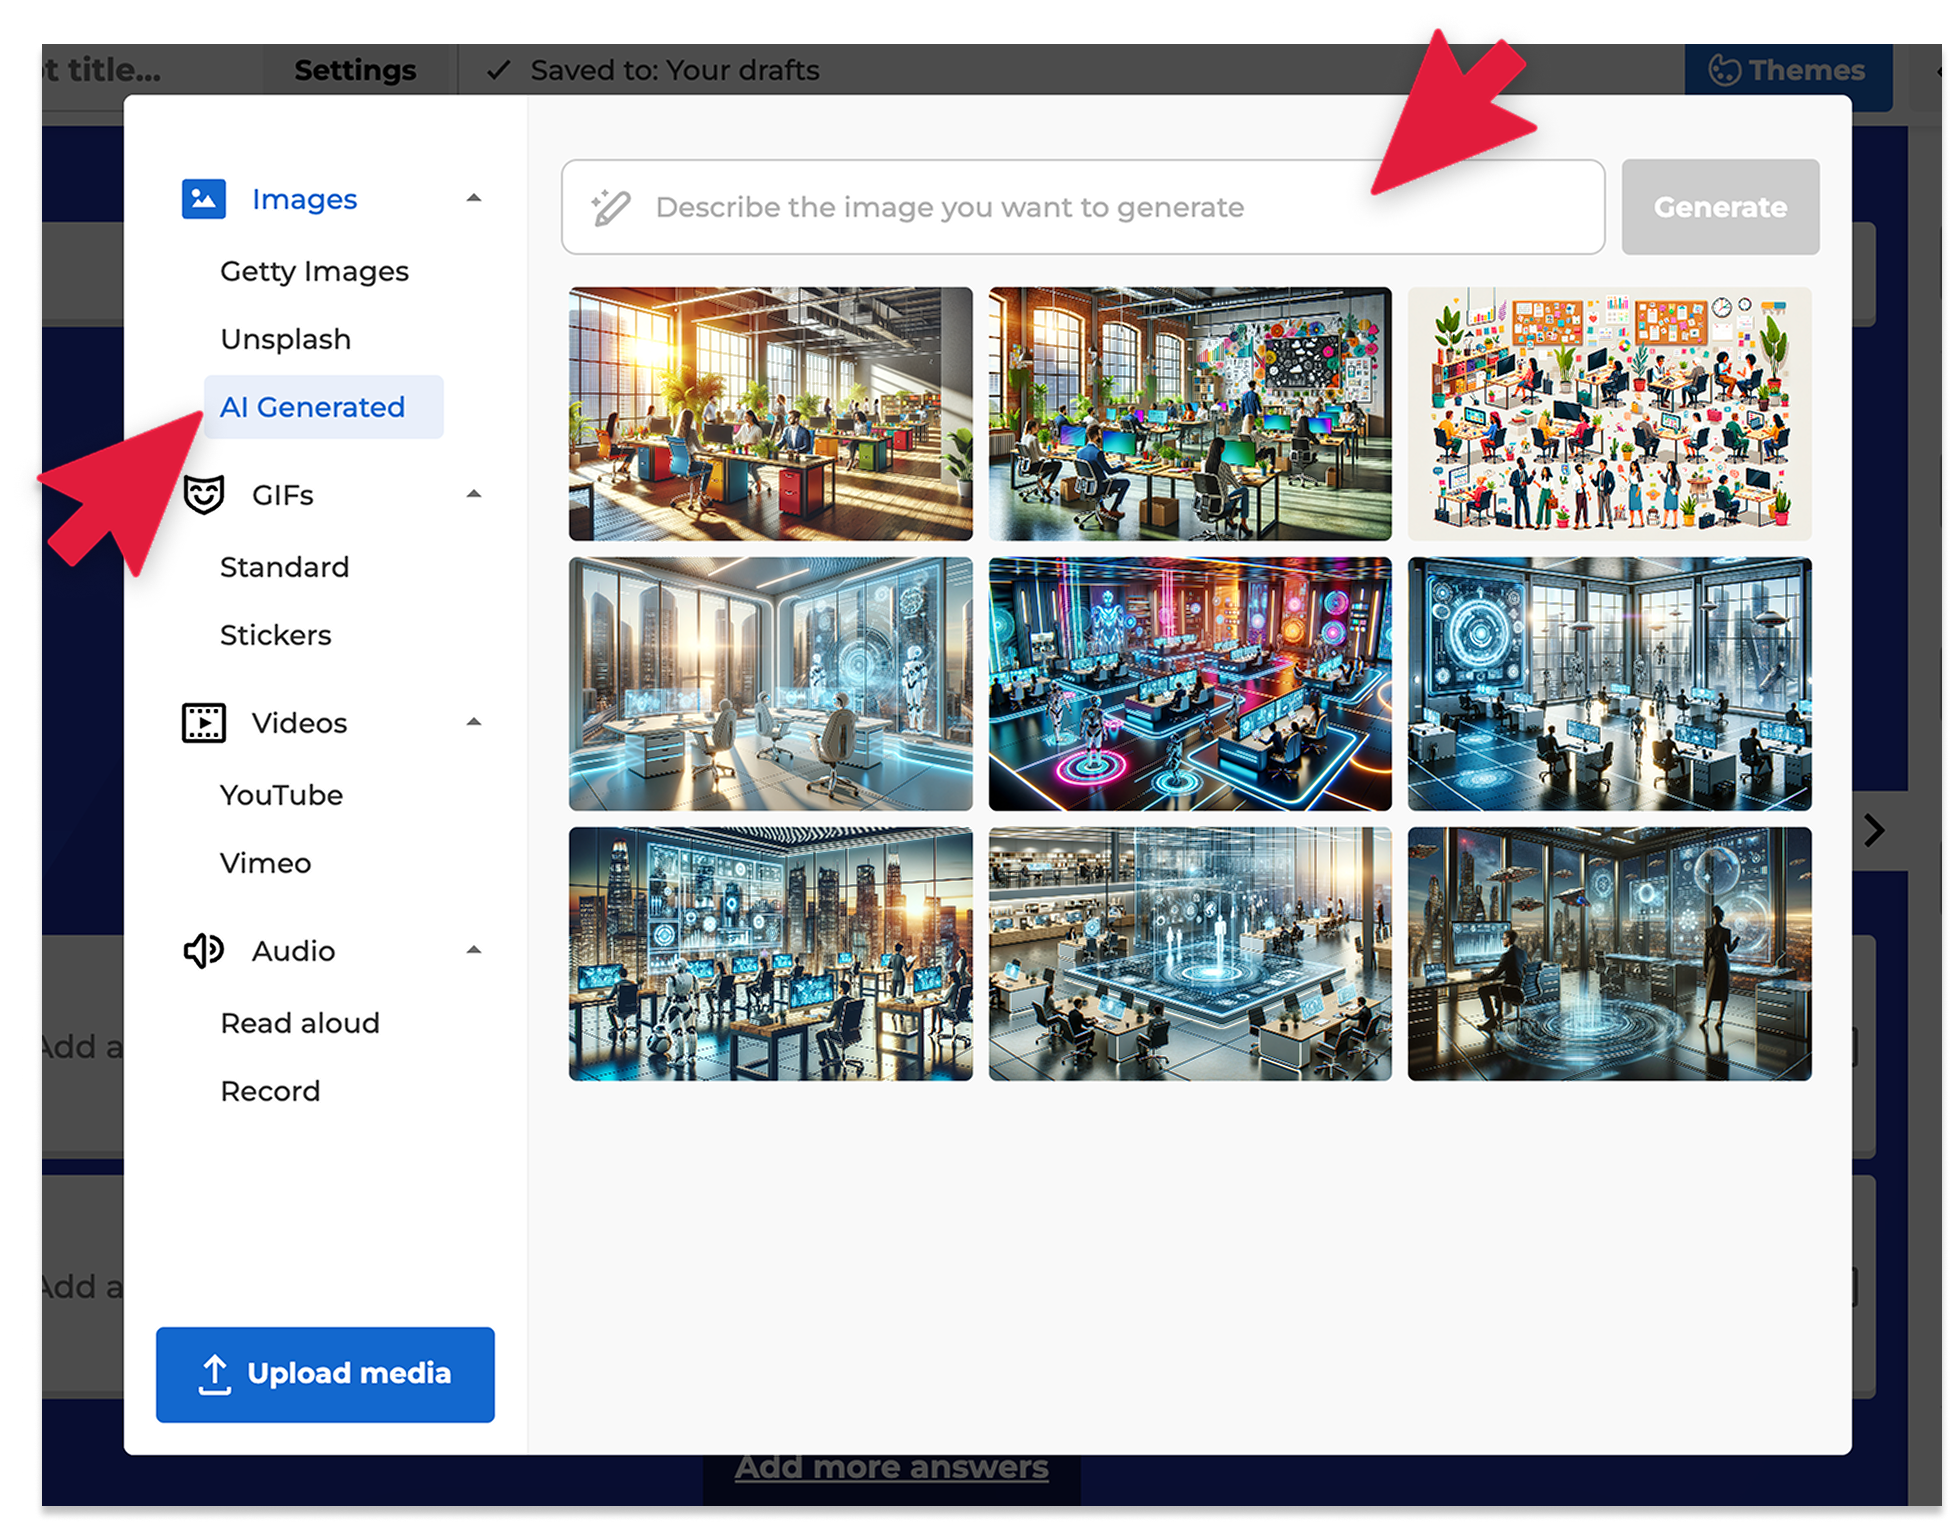Select the central hologram platform office thumbnail
1950x1522 pixels.
(1190, 954)
